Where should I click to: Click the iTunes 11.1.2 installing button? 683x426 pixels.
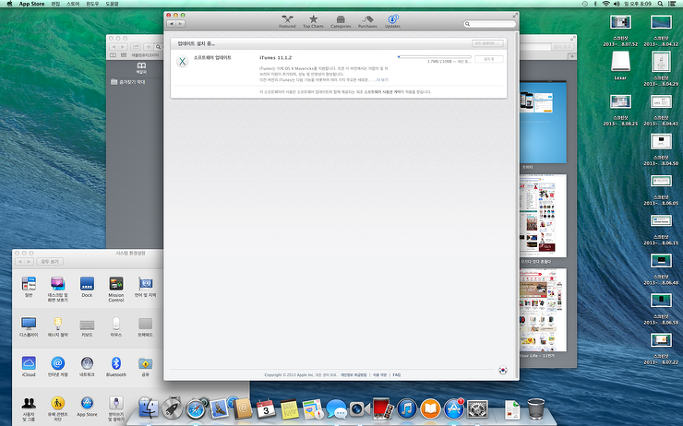[x=489, y=59]
